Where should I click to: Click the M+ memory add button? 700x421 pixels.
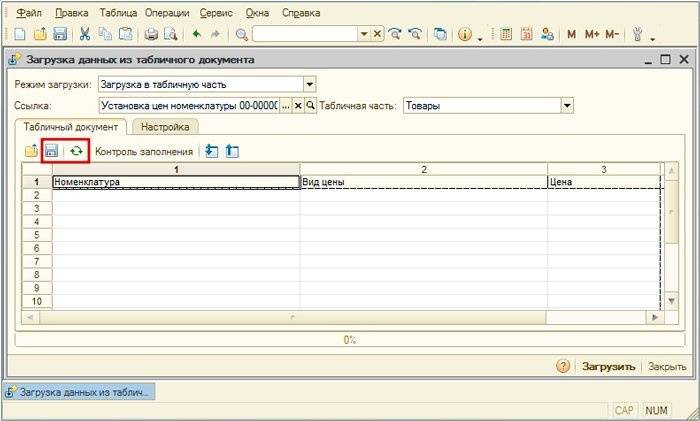pos(592,34)
